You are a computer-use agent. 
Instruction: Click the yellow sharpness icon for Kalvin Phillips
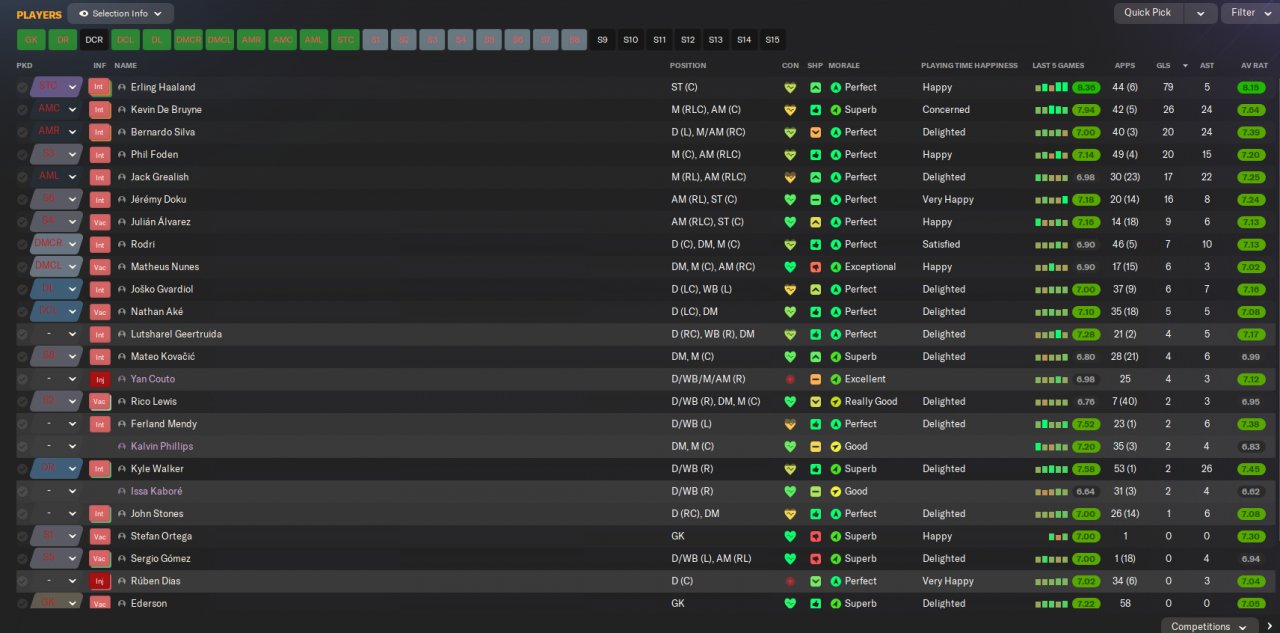point(815,446)
